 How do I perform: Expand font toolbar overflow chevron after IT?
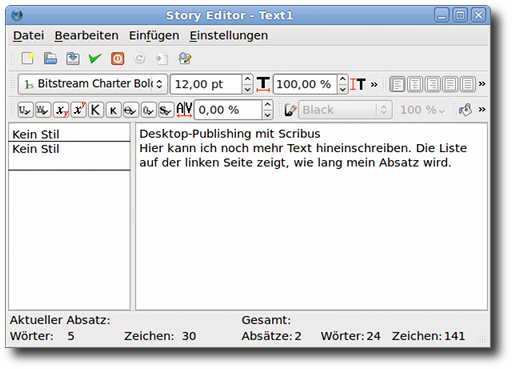click(374, 84)
